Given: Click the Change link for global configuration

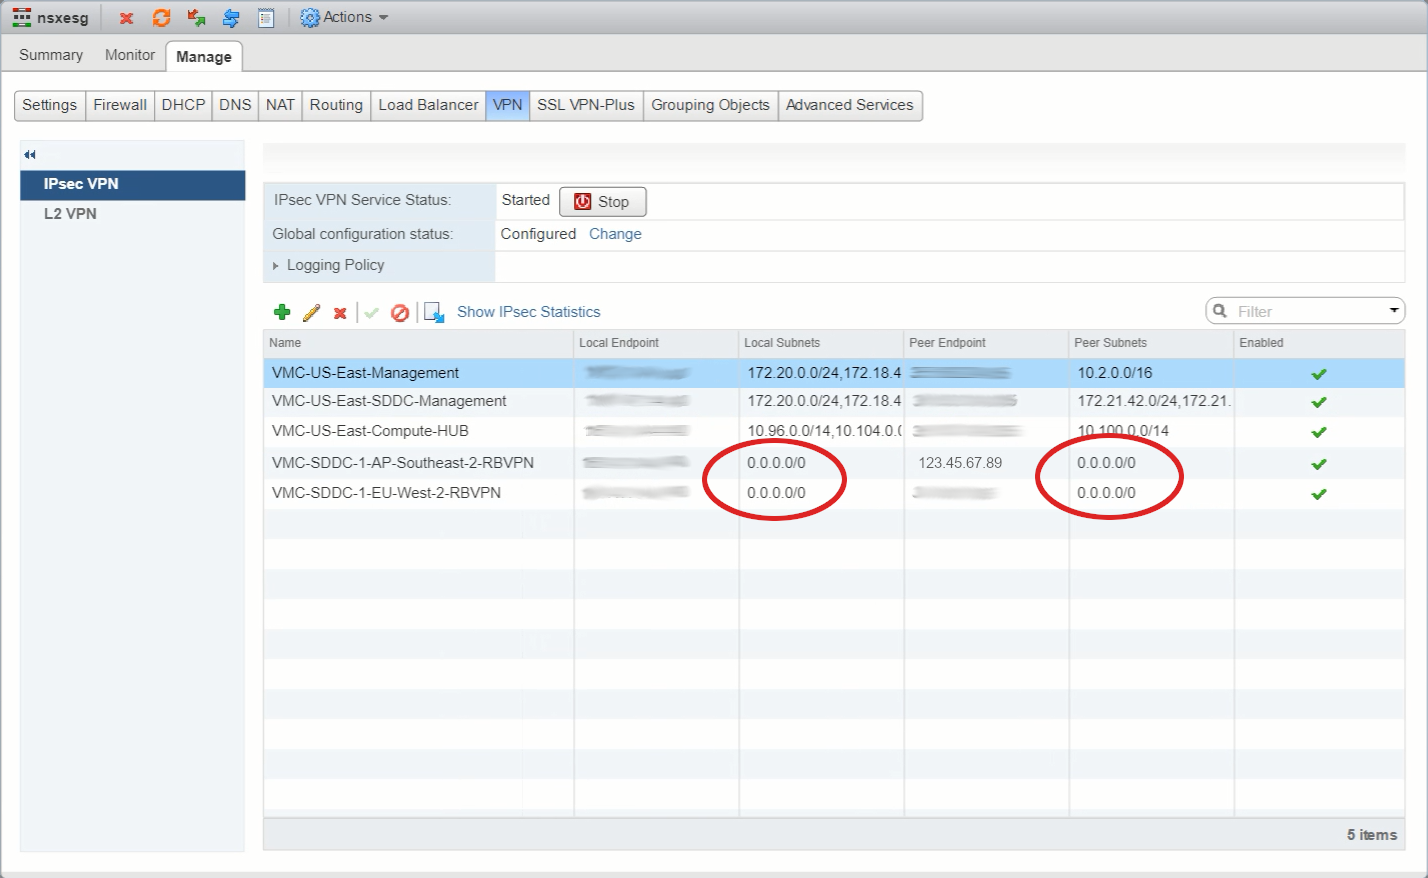Looking at the screenshot, I should 615,234.
